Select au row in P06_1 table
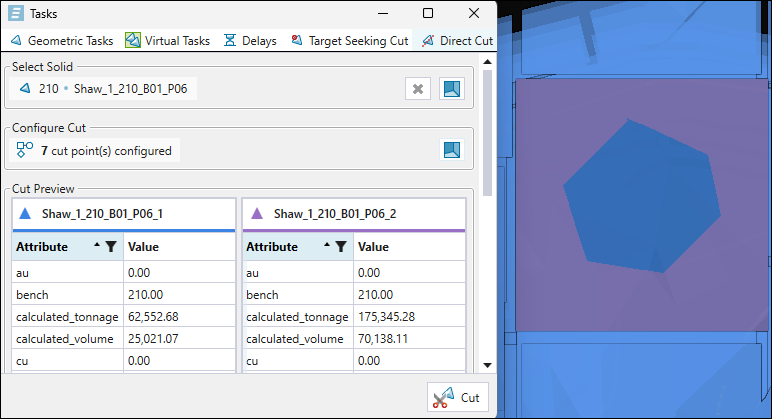 click(124, 272)
